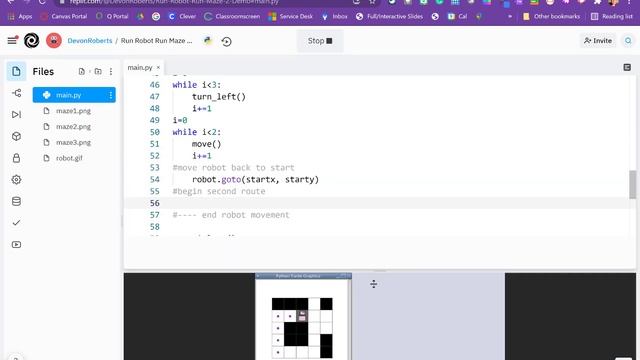Image resolution: width=640 pixels, height=360 pixels.
Task: Click the Replit logo icon
Action: [x=31, y=40]
